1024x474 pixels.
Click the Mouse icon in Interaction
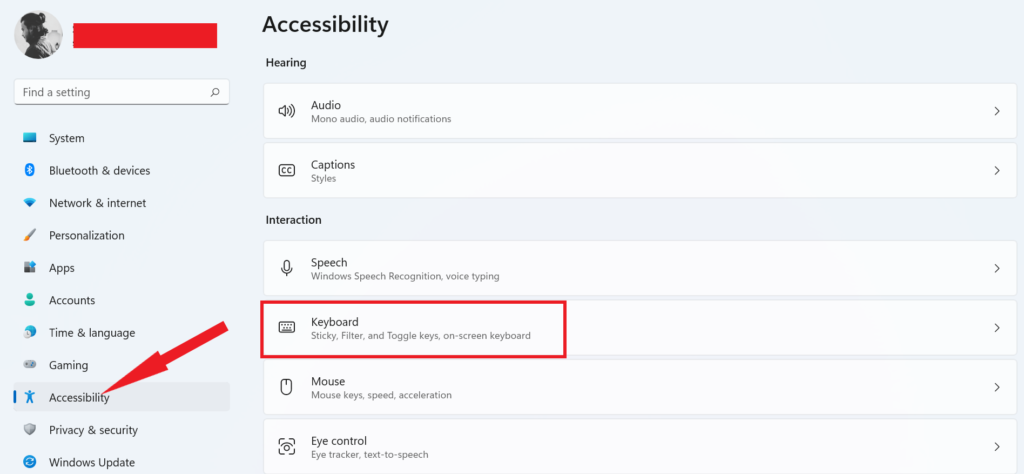click(x=287, y=387)
